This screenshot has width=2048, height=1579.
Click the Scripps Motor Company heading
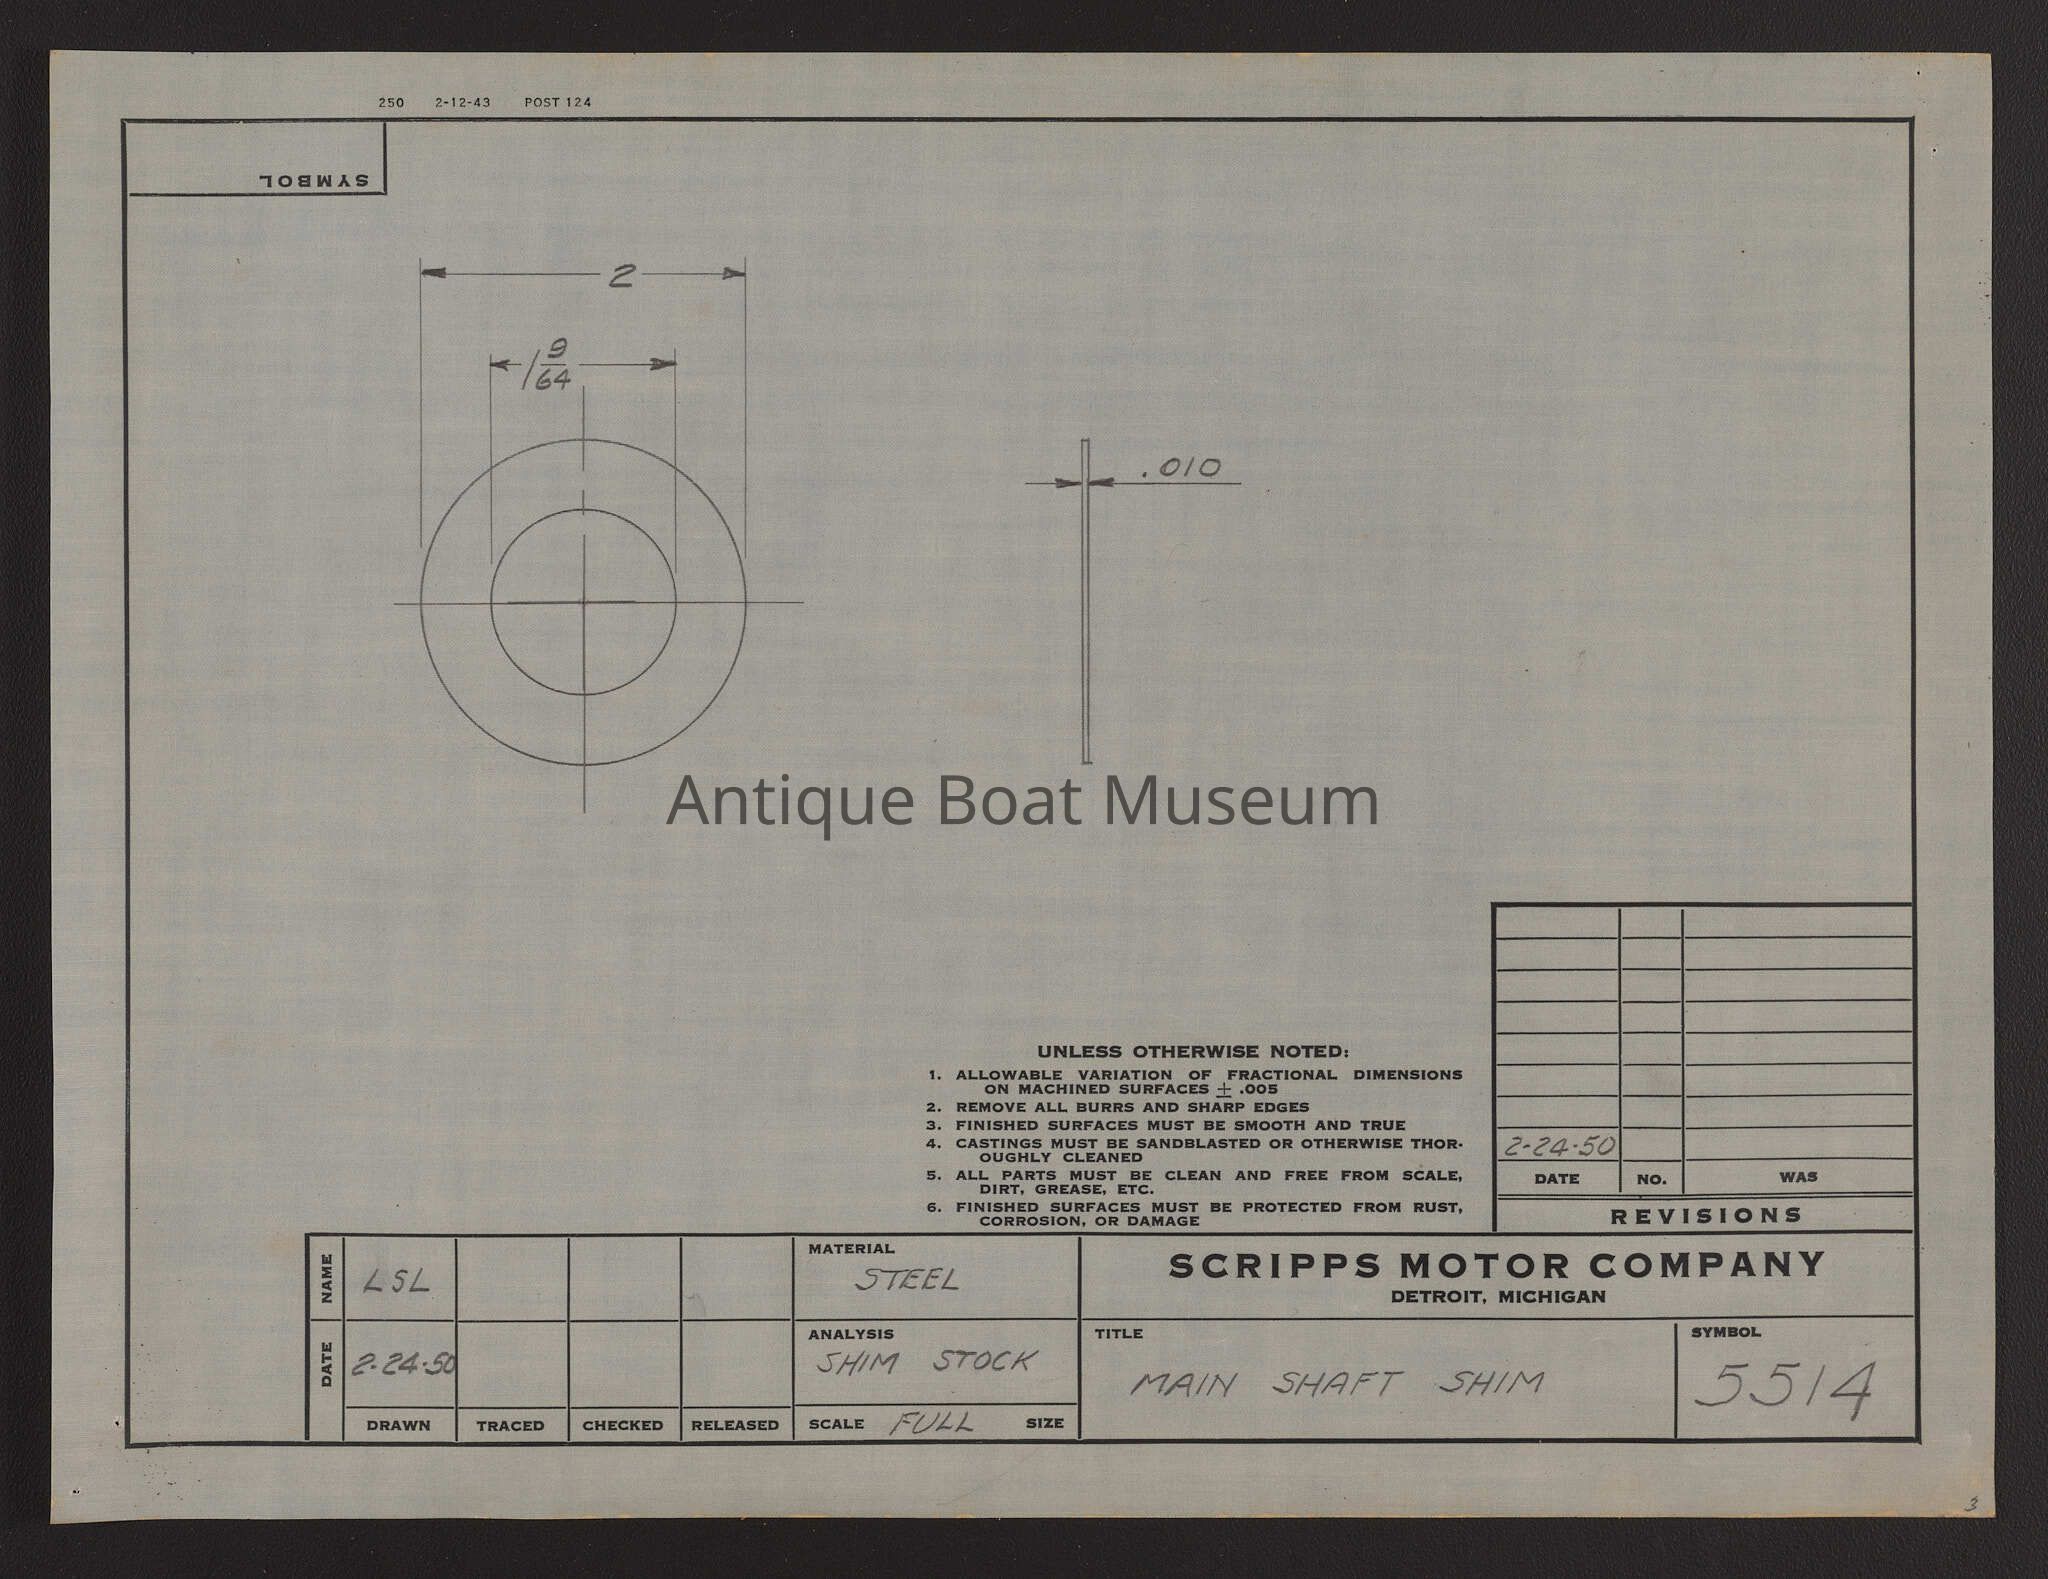tap(1497, 1265)
